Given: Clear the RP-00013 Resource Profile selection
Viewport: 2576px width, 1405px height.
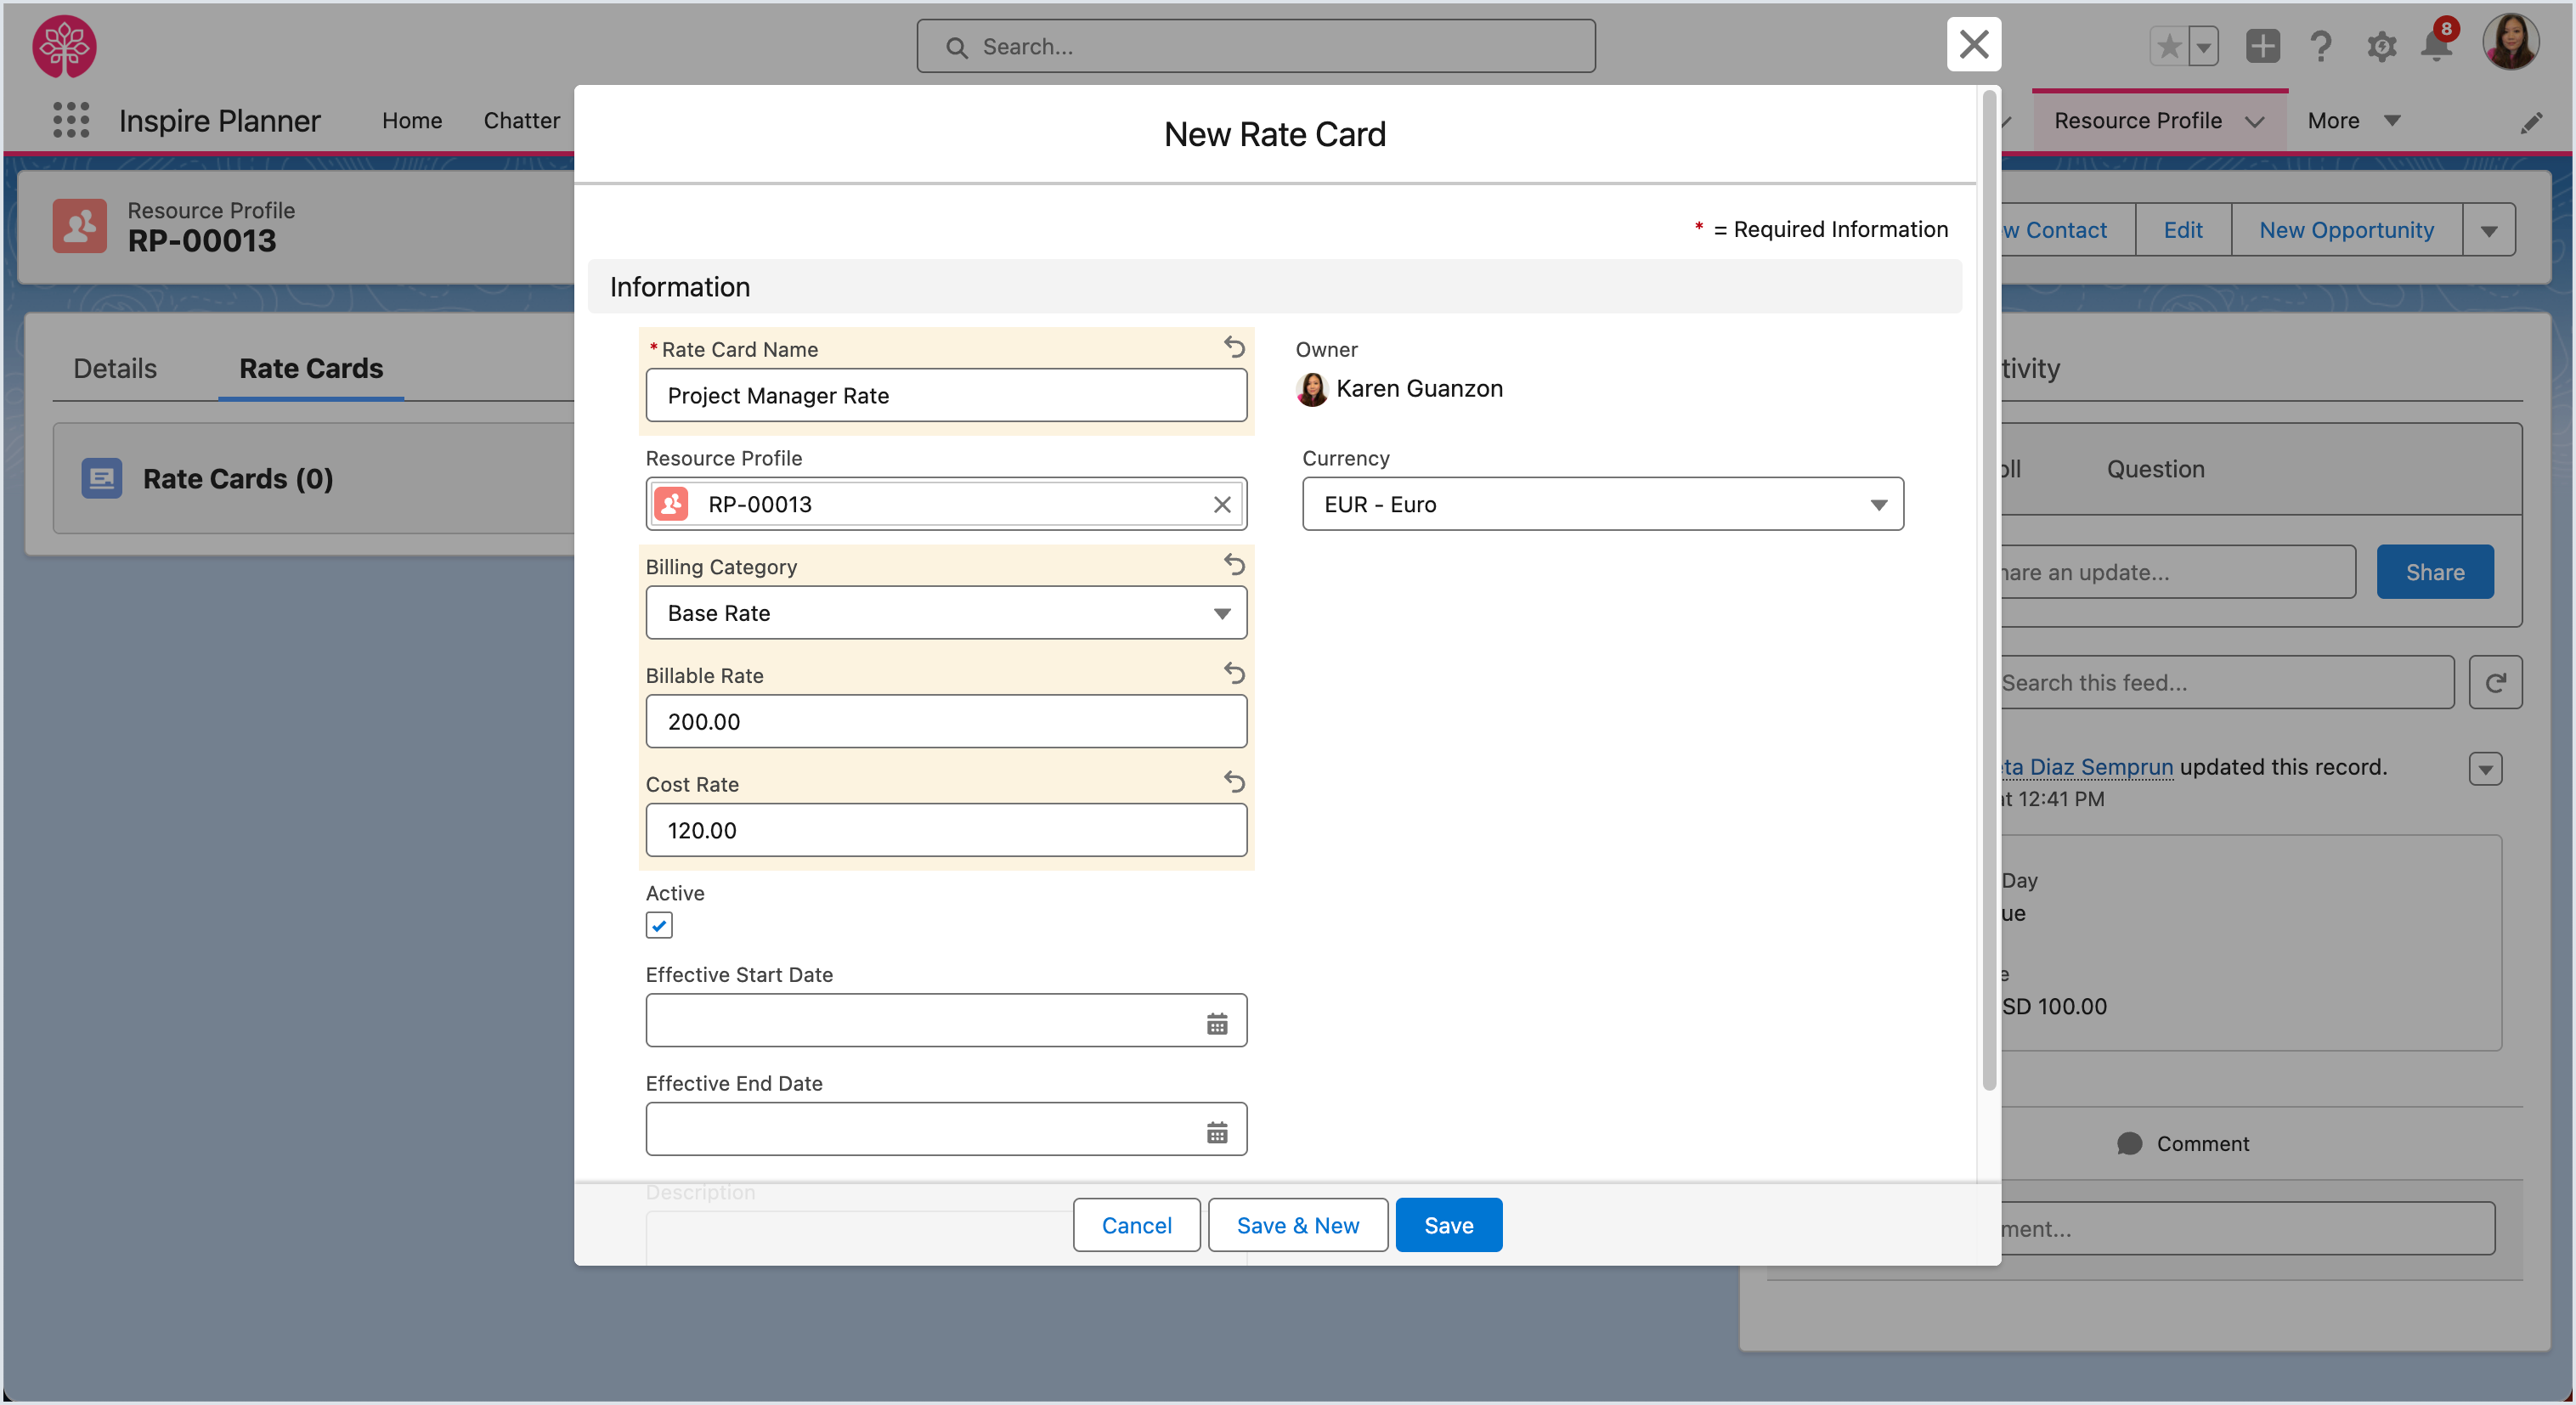Looking at the screenshot, I should pos(1222,504).
